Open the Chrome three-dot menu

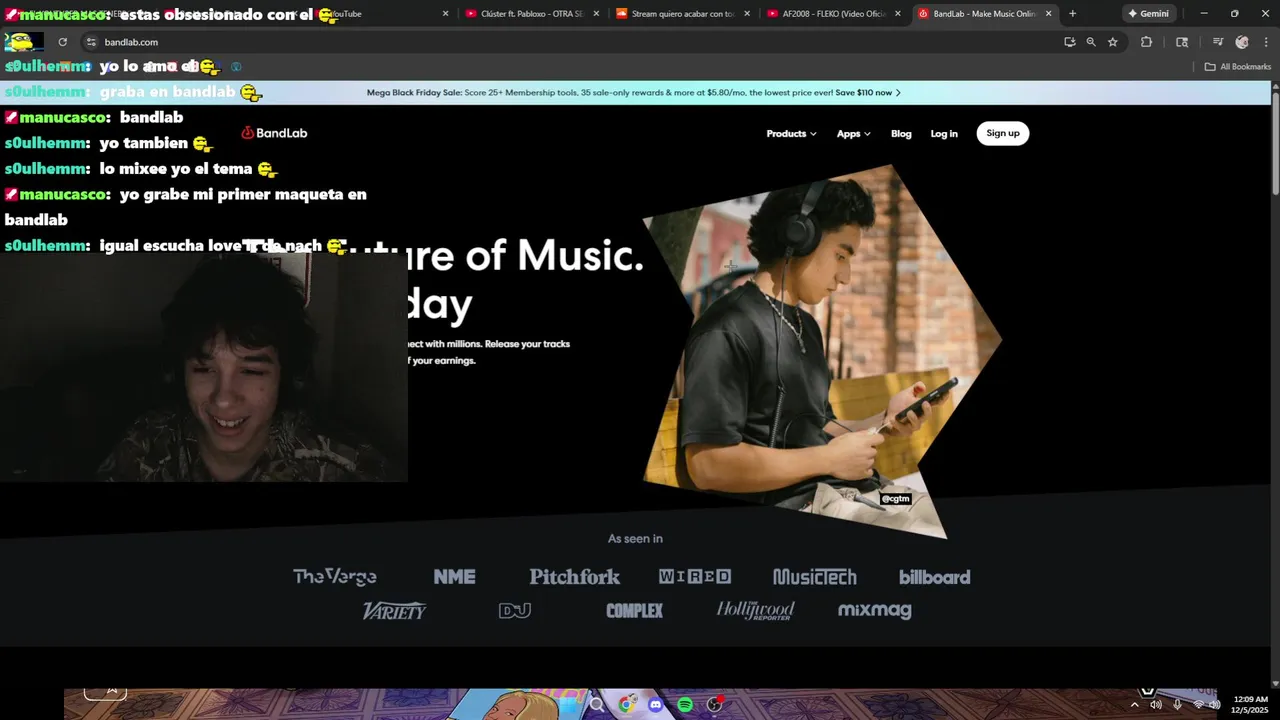click(x=1264, y=42)
